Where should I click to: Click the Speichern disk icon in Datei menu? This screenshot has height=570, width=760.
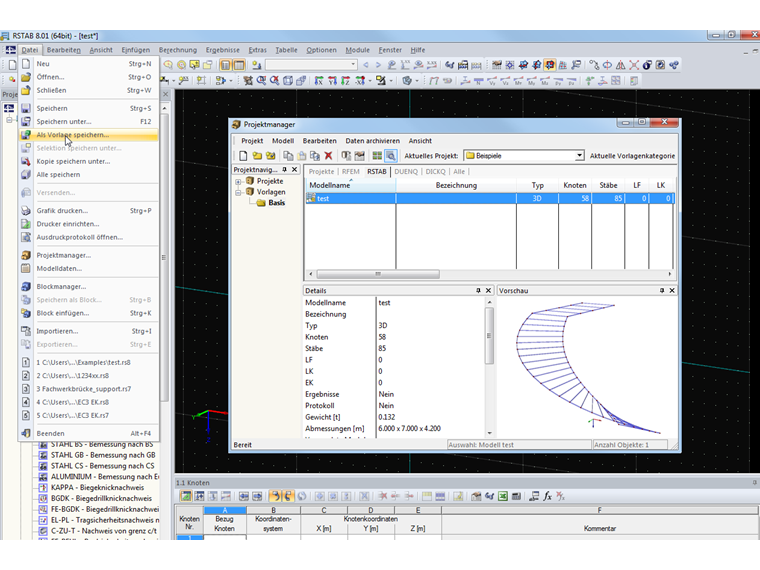coord(26,108)
